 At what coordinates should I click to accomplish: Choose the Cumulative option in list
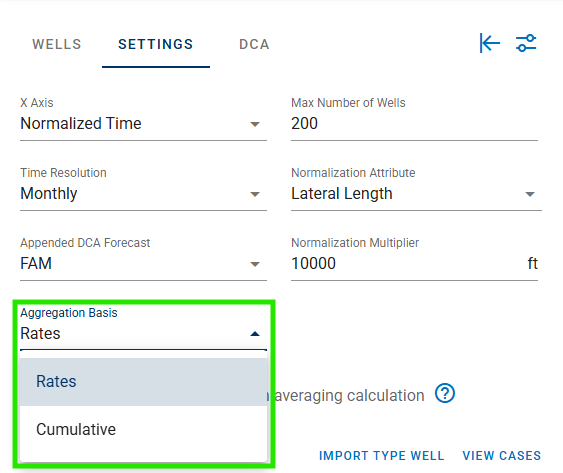143,430
